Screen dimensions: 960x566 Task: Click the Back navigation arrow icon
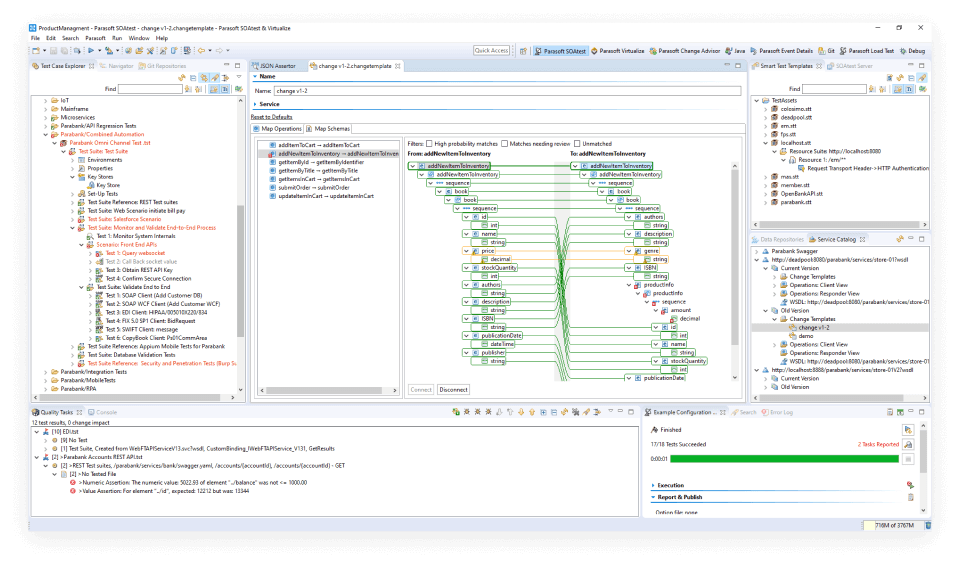click(x=201, y=51)
